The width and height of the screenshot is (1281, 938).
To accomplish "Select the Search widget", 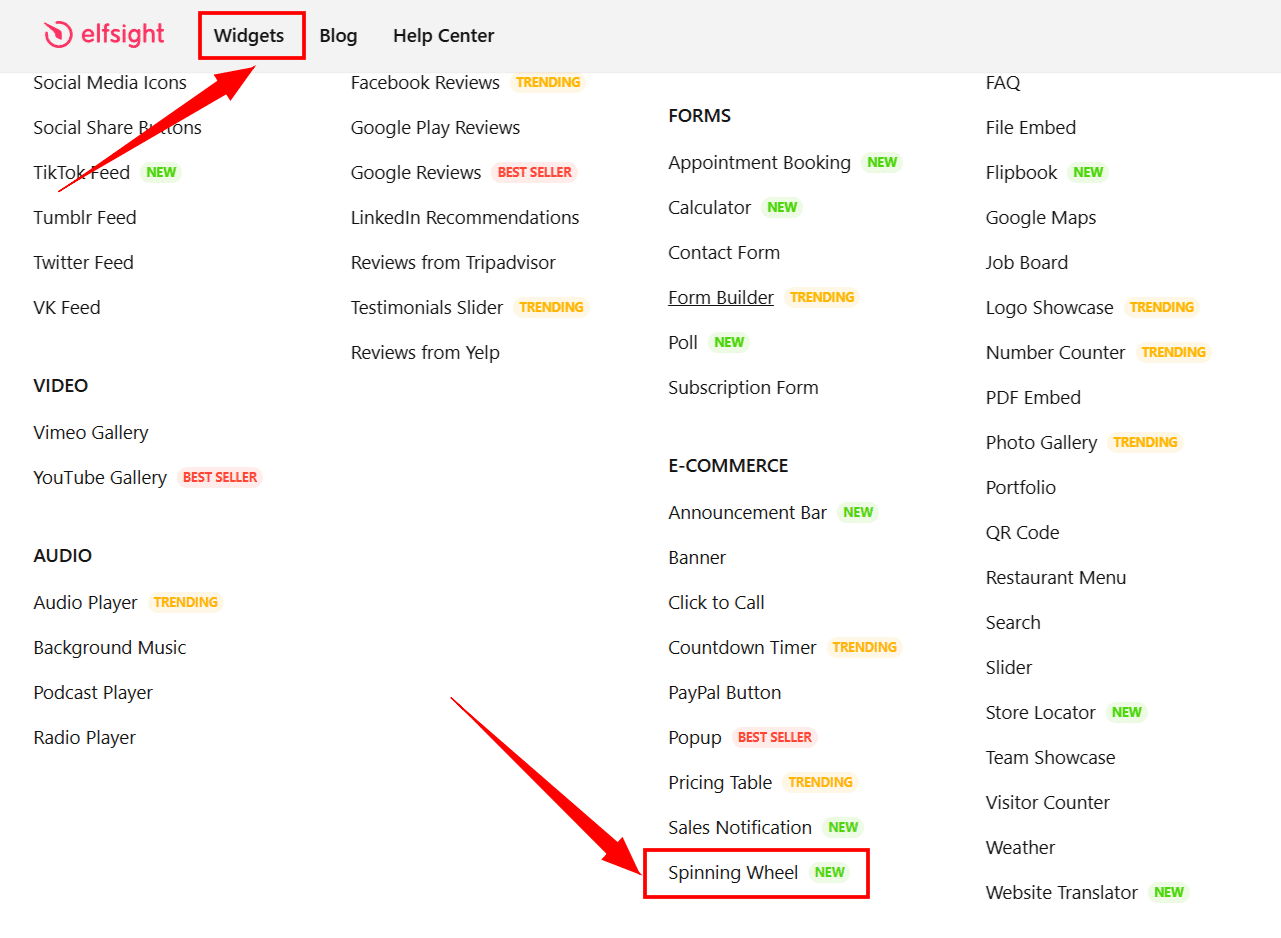I will (1013, 623).
